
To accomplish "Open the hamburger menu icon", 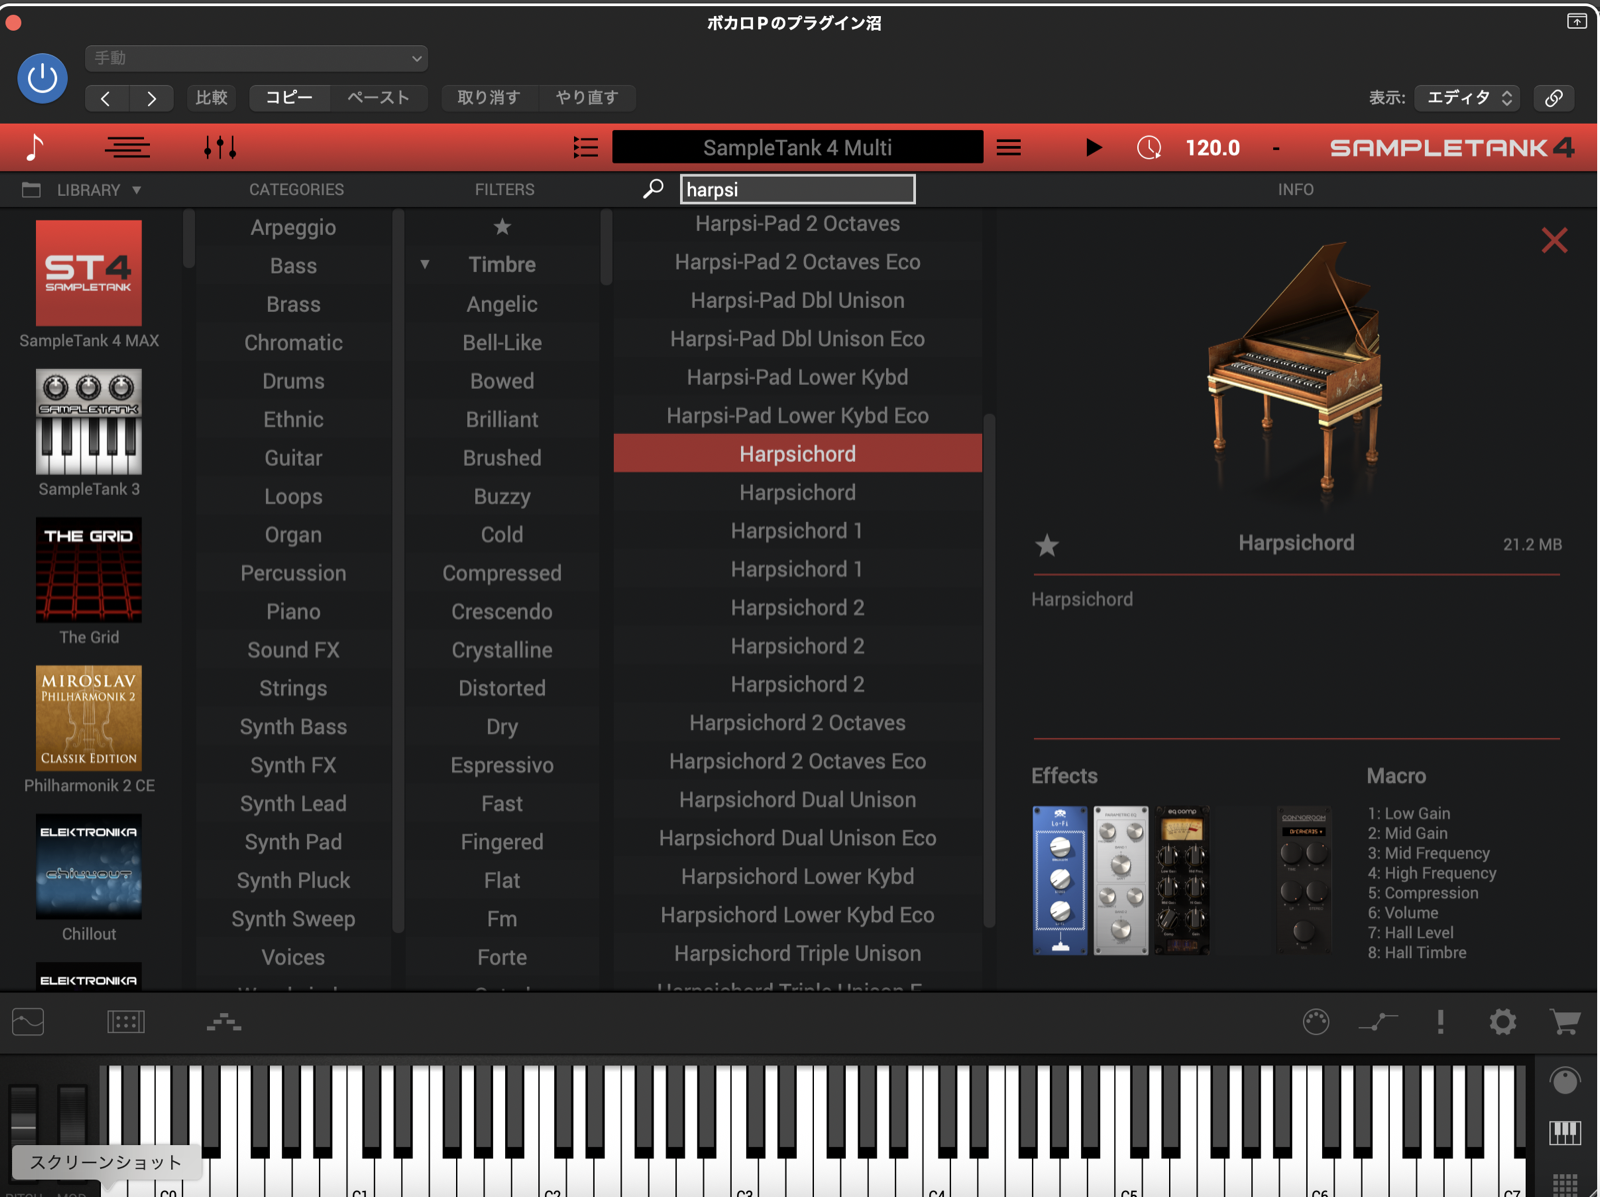I will [x=1009, y=148].
